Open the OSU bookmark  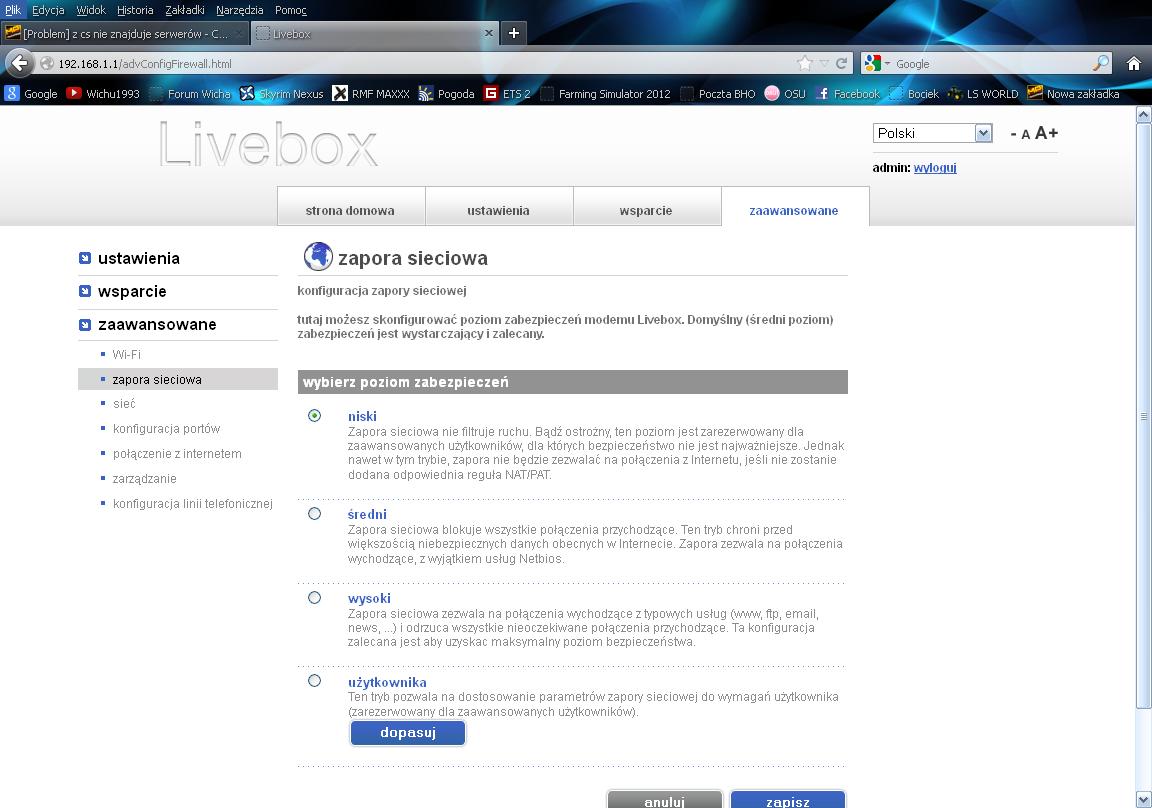(x=785, y=93)
